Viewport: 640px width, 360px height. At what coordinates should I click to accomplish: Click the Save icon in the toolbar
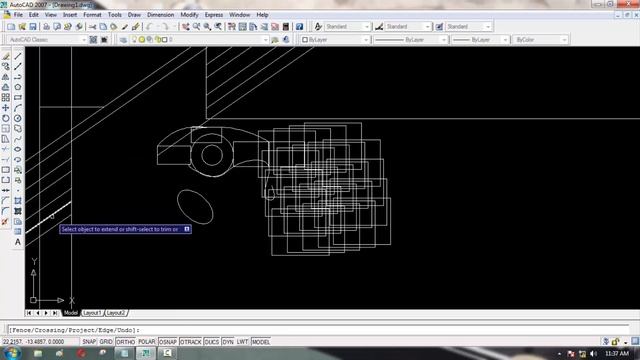pyautogui.click(x=33, y=27)
